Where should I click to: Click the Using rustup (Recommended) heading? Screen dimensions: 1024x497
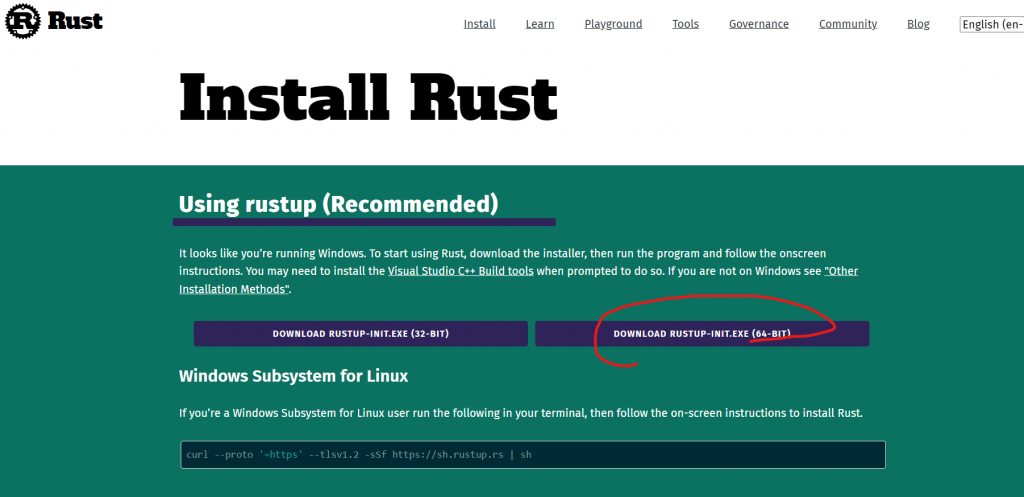[338, 204]
